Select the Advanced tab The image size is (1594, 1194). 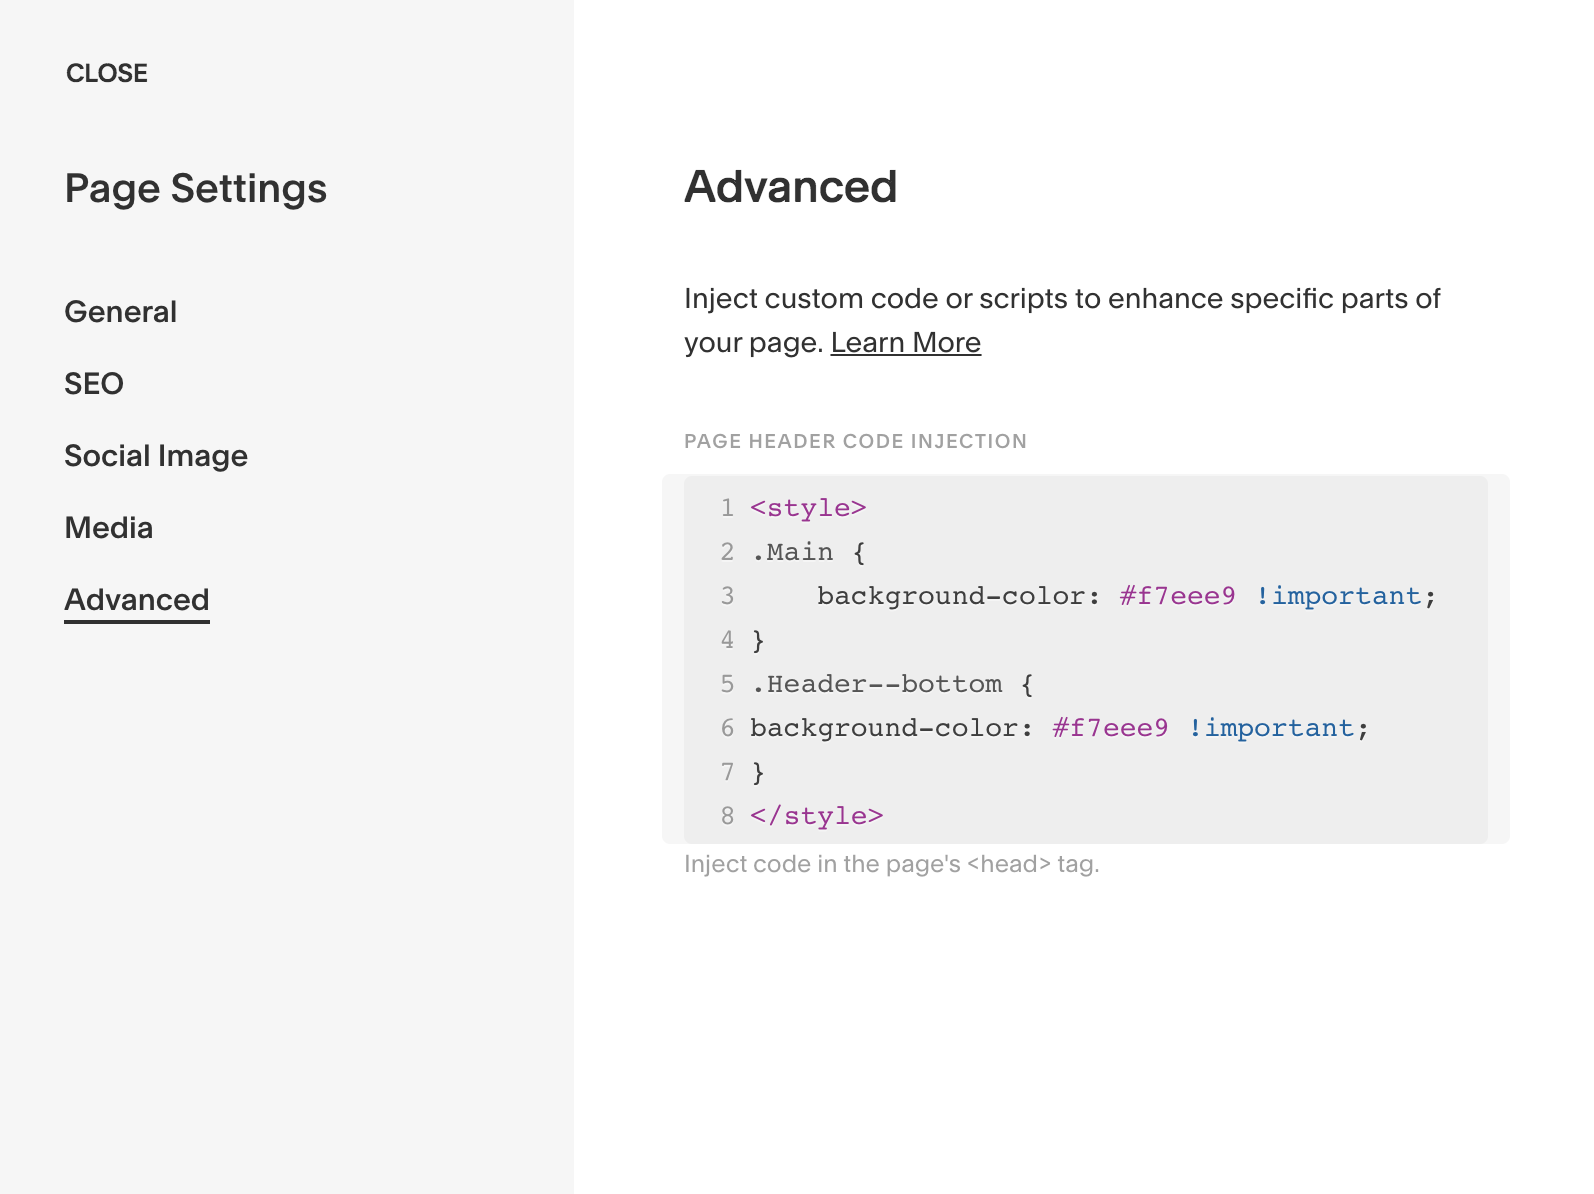point(137,600)
